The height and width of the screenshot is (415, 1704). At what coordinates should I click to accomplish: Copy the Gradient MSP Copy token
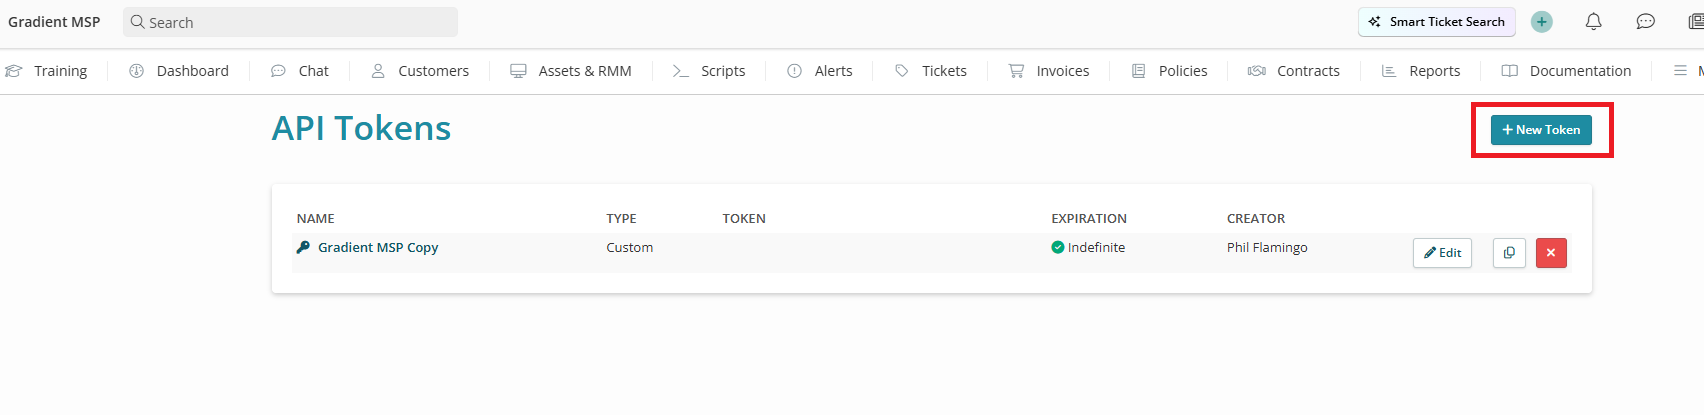(1509, 253)
